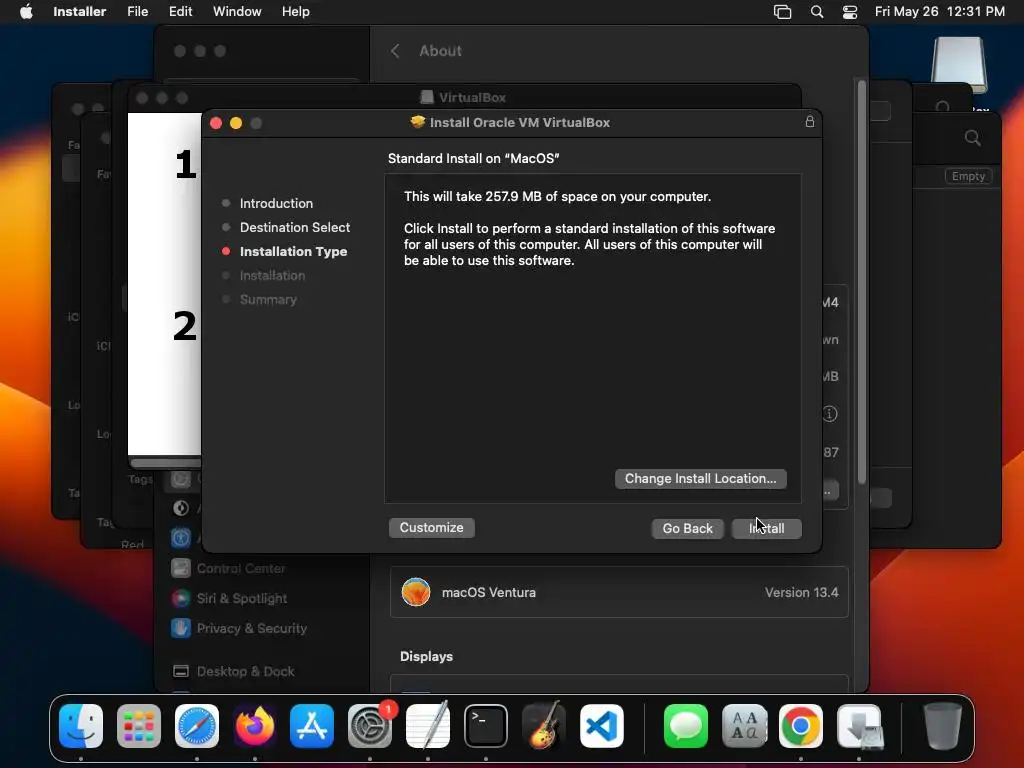Open Google Chrome from the Dock
Viewport: 1024px width, 768px height.
click(x=801, y=726)
